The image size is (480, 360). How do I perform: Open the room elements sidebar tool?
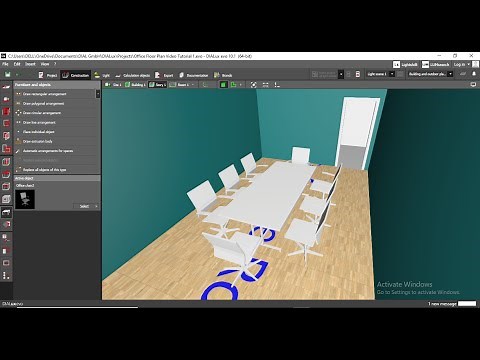(6, 149)
